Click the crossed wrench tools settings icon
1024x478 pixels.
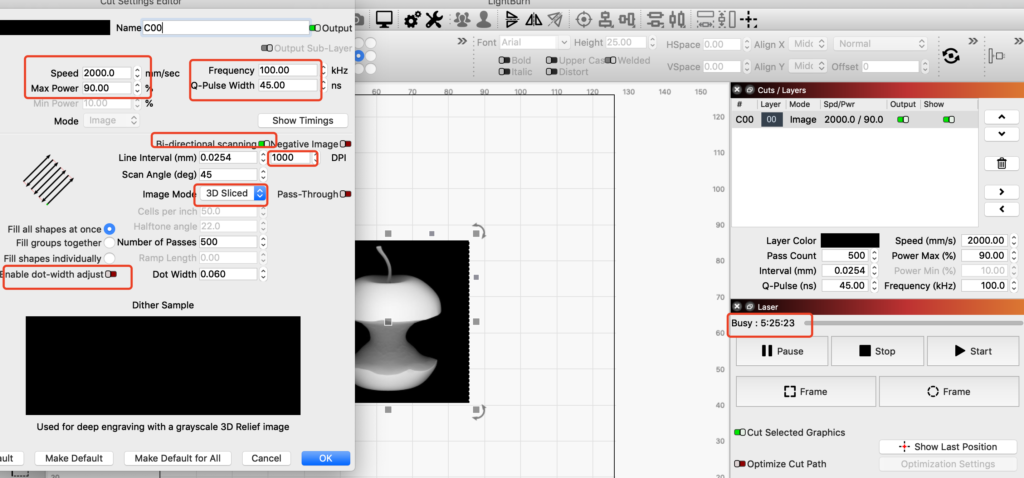point(434,19)
